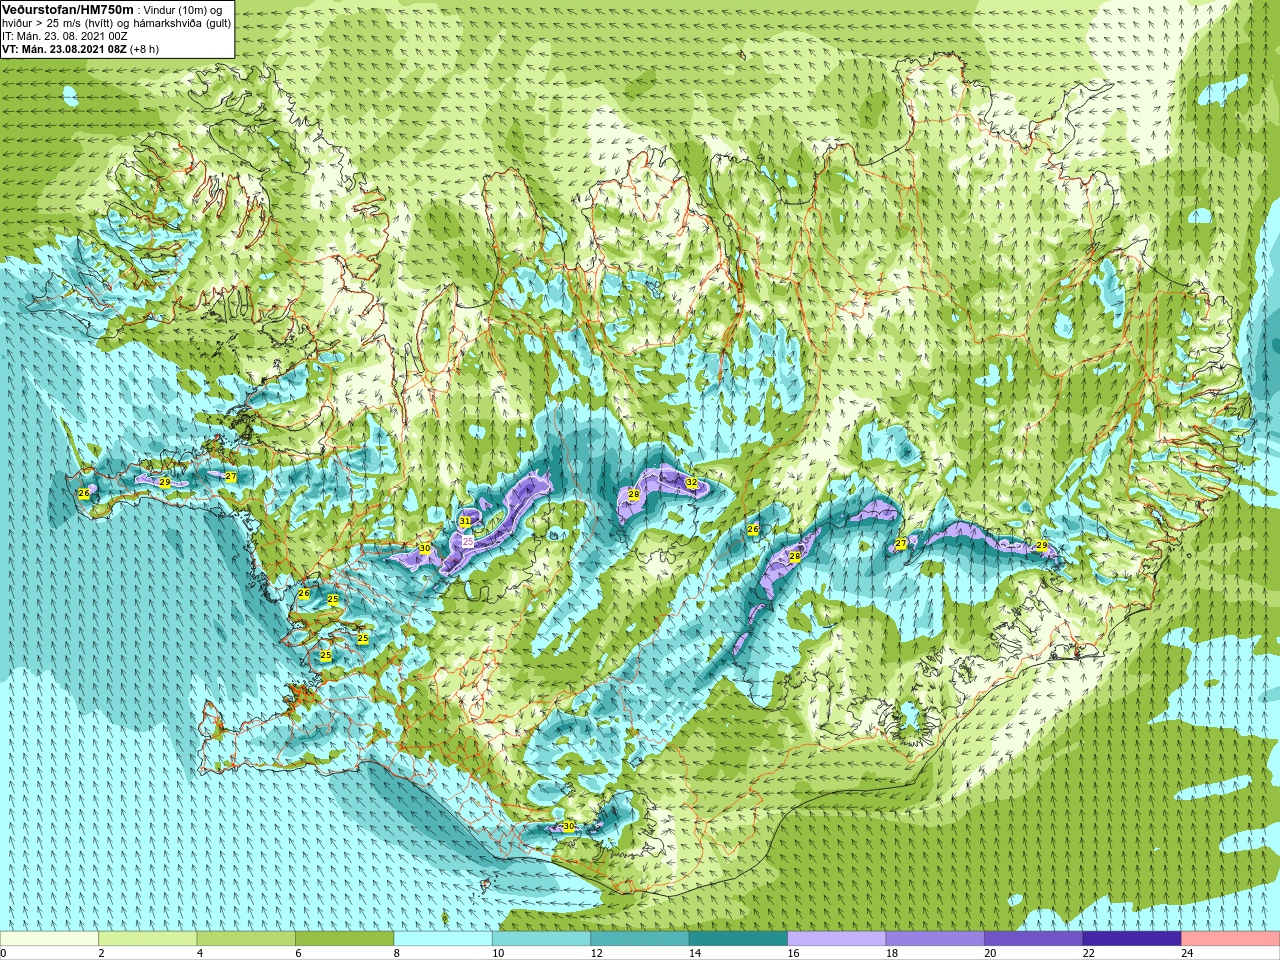Click the 22–24 m/s deep indigo legend swatch
Screen dimensions: 1280x960
tap(1133, 939)
